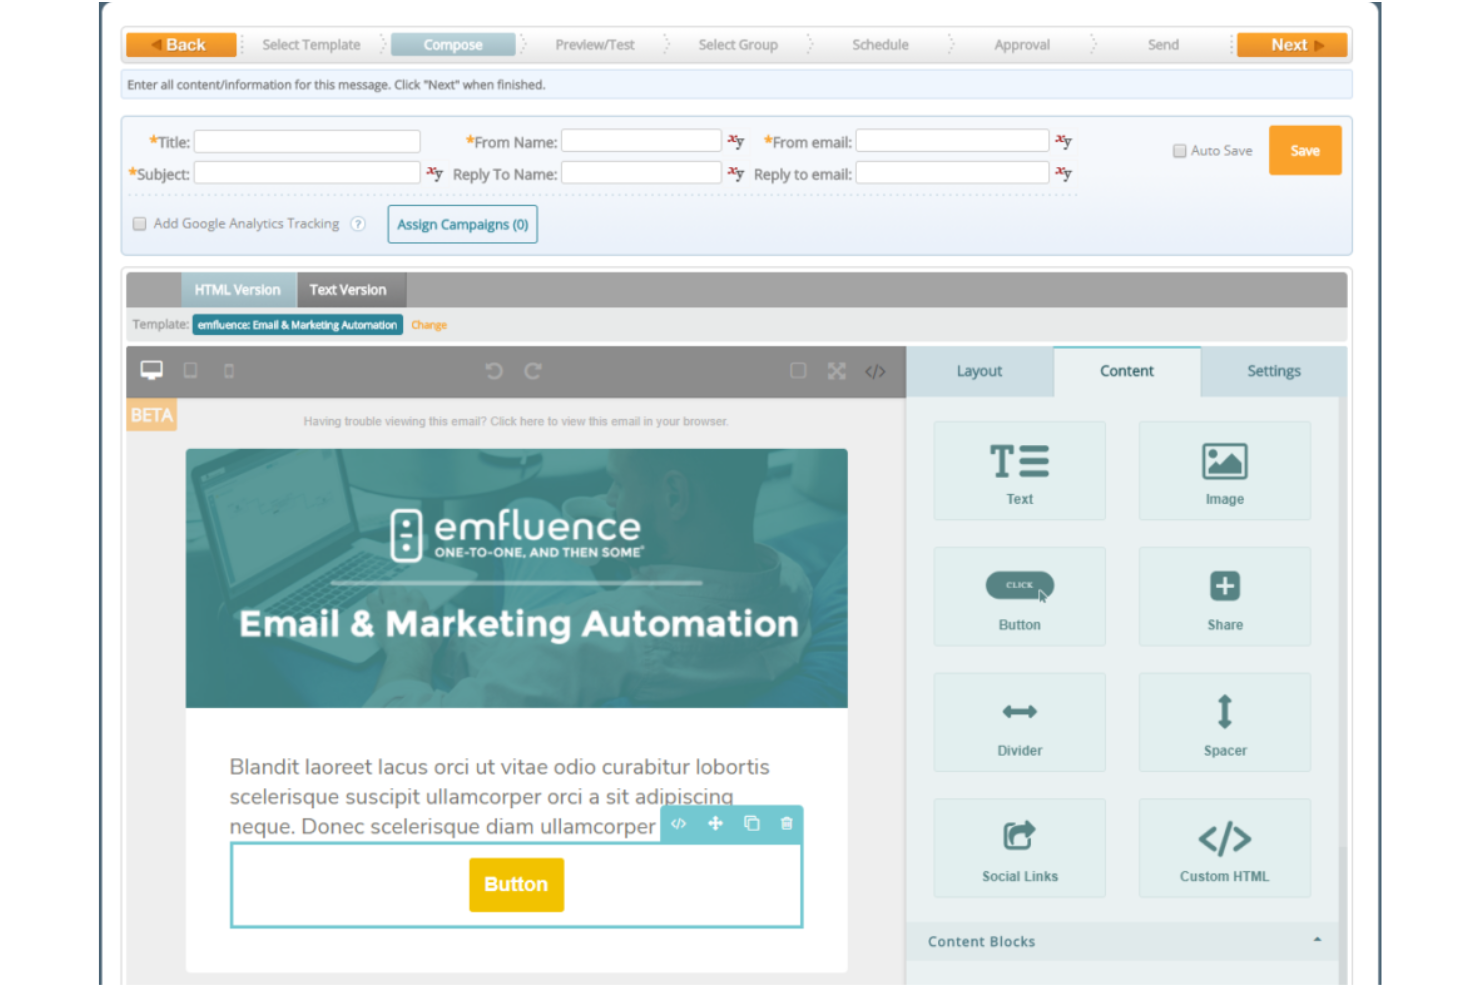This screenshot has width=1480, height=987.
Task: Focus the Subject input field
Action: [307, 173]
